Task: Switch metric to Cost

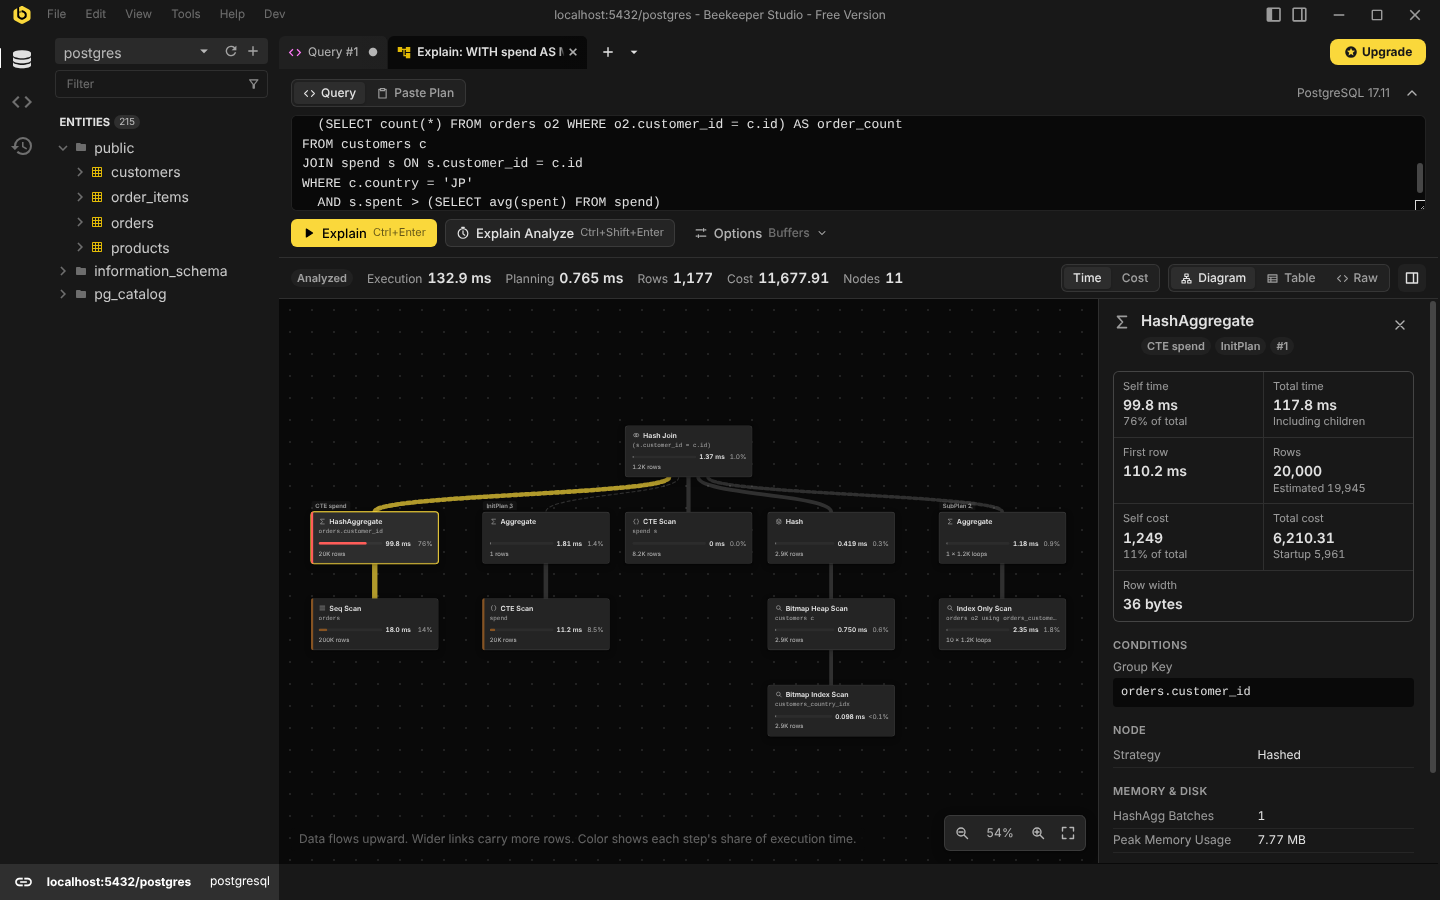Action: tap(1135, 278)
